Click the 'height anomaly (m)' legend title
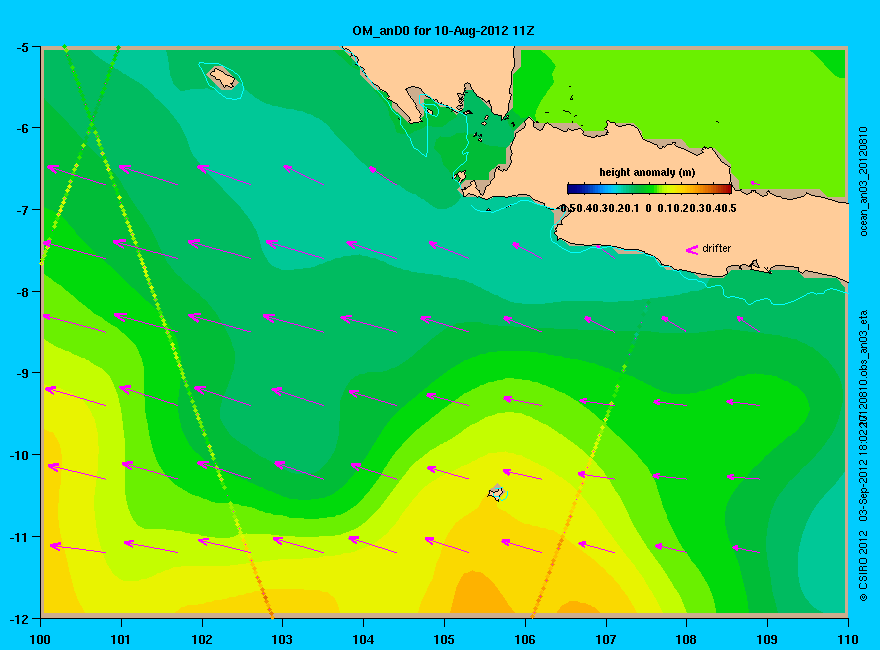The width and height of the screenshot is (880, 650). 647,172
